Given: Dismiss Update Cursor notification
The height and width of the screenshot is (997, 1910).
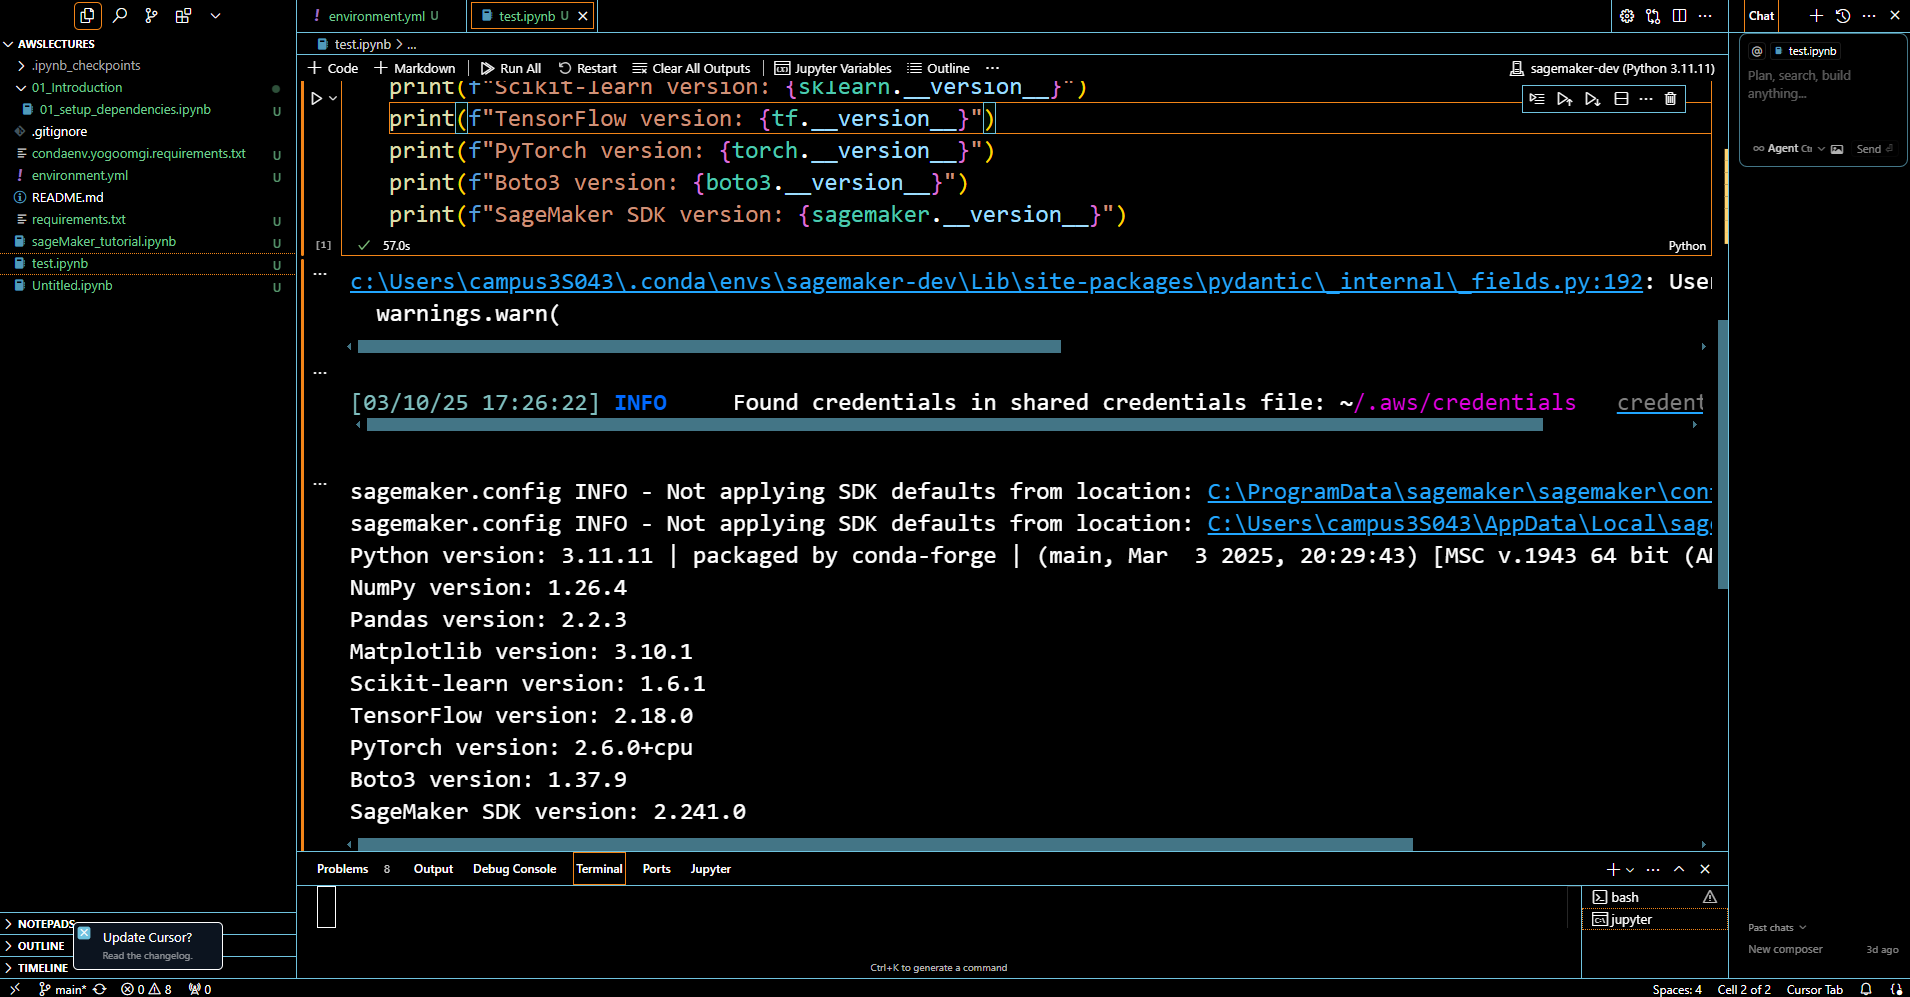Looking at the screenshot, I should [84, 933].
